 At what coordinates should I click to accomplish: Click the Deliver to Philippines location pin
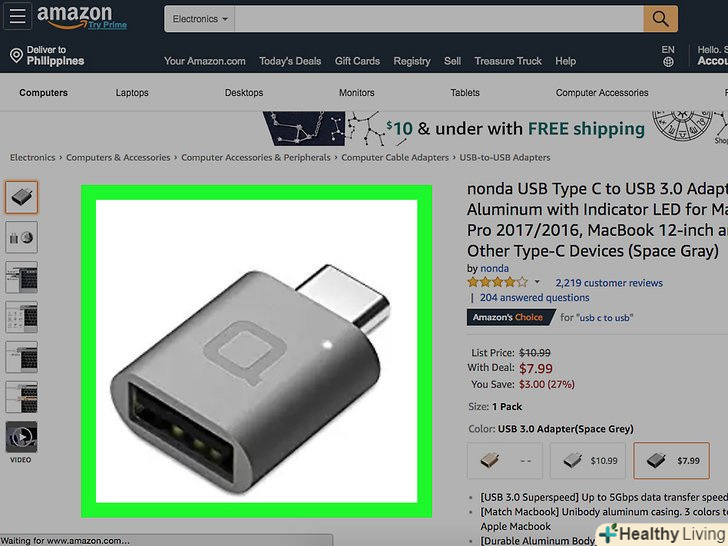[16, 56]
